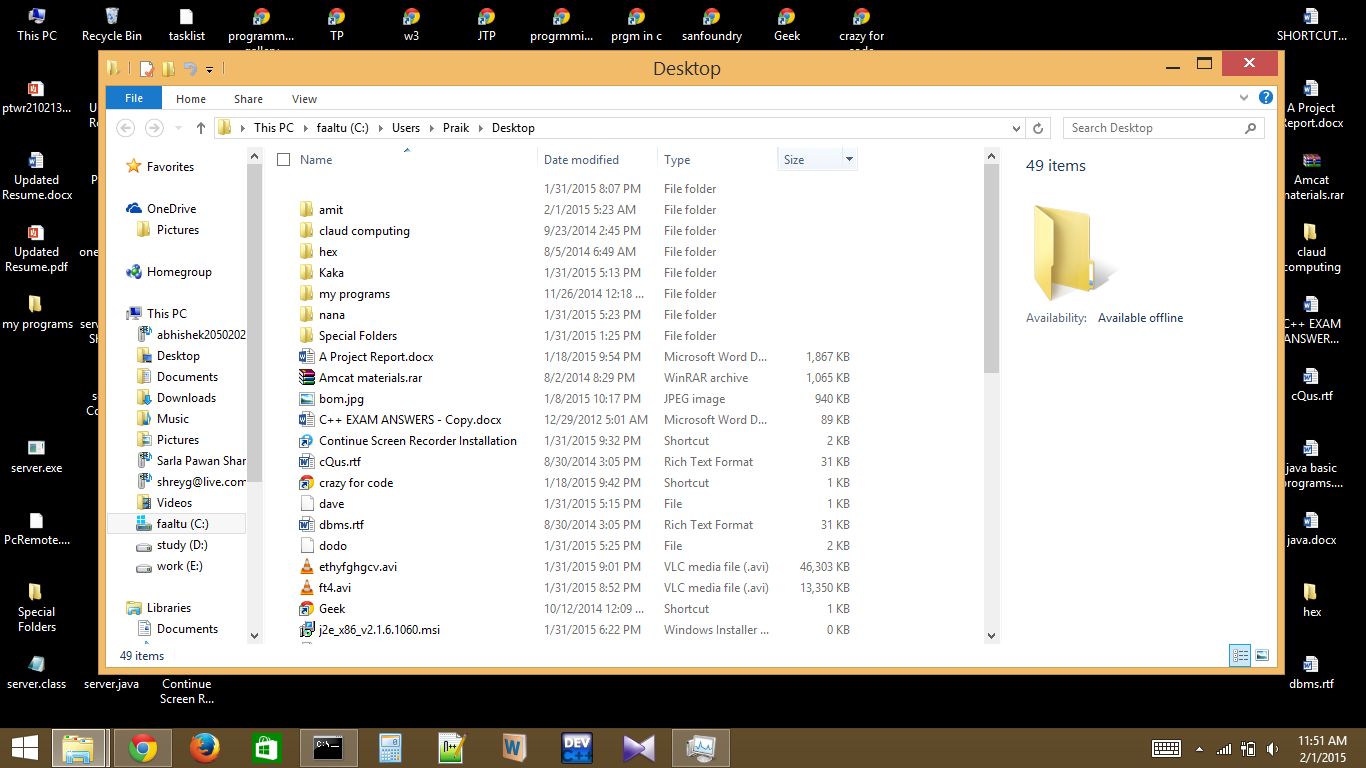Switch to Details view toggle
This screenshot has width=1366, height=768.
tap(1241, 656)
